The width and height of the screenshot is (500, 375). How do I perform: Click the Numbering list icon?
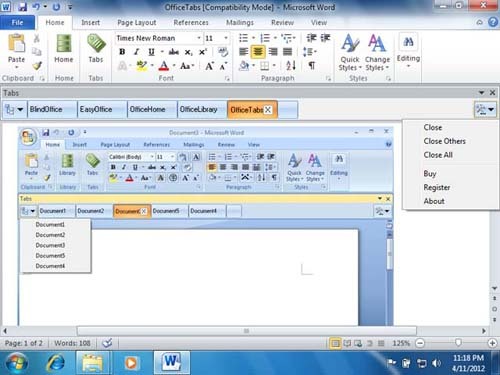pyautogui.click(x=265, y=38)
